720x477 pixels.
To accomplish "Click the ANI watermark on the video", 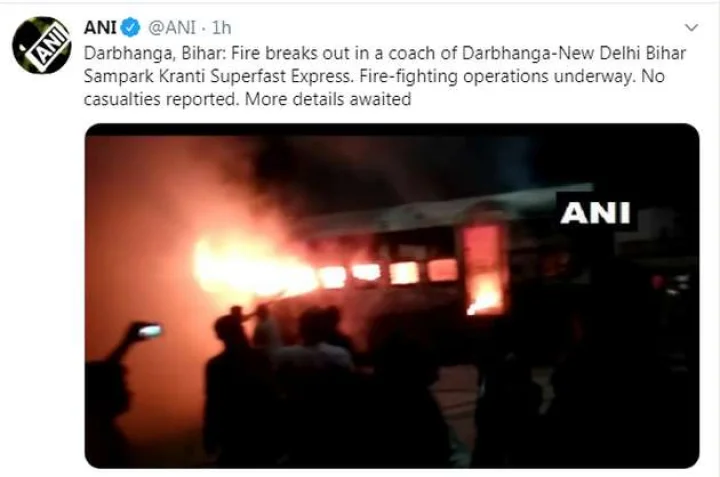I will (x=595, y=213).
